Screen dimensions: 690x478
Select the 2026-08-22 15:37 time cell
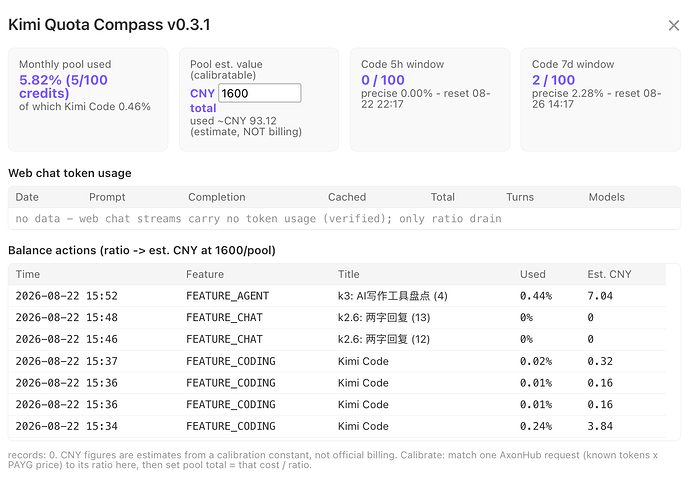coord(66,361)
